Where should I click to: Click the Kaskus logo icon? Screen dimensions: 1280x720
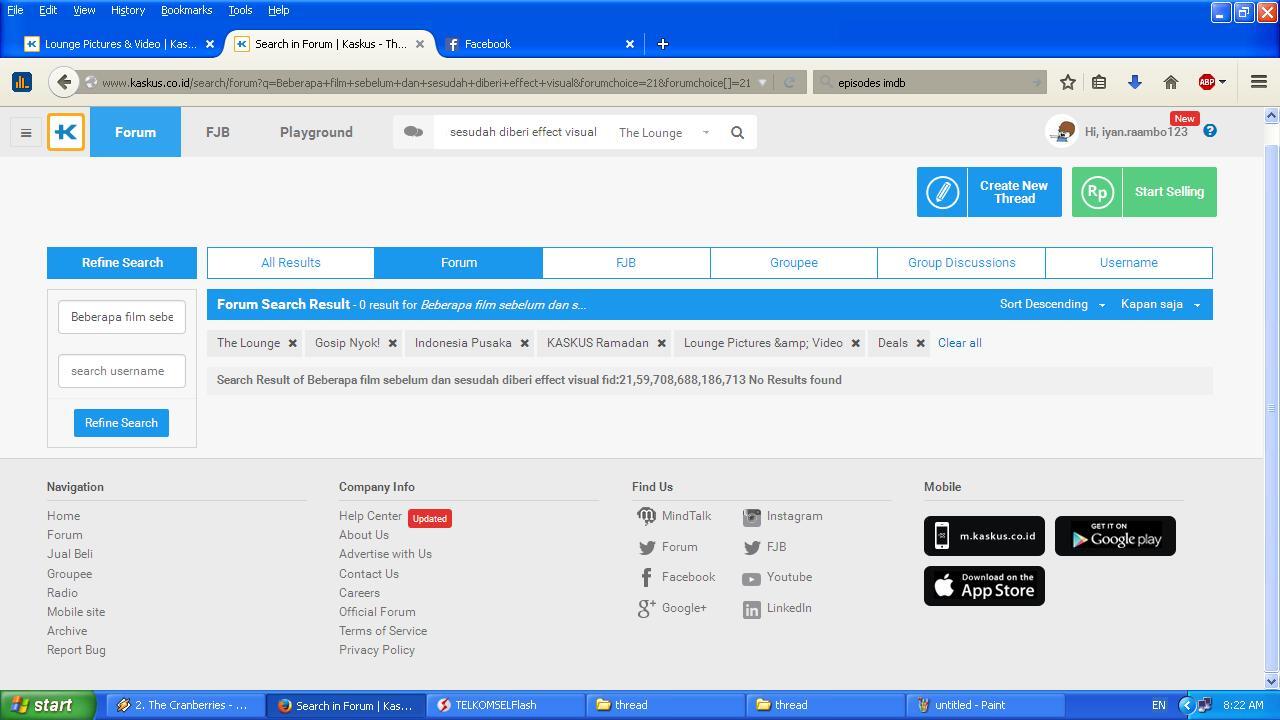pos(66,132)
